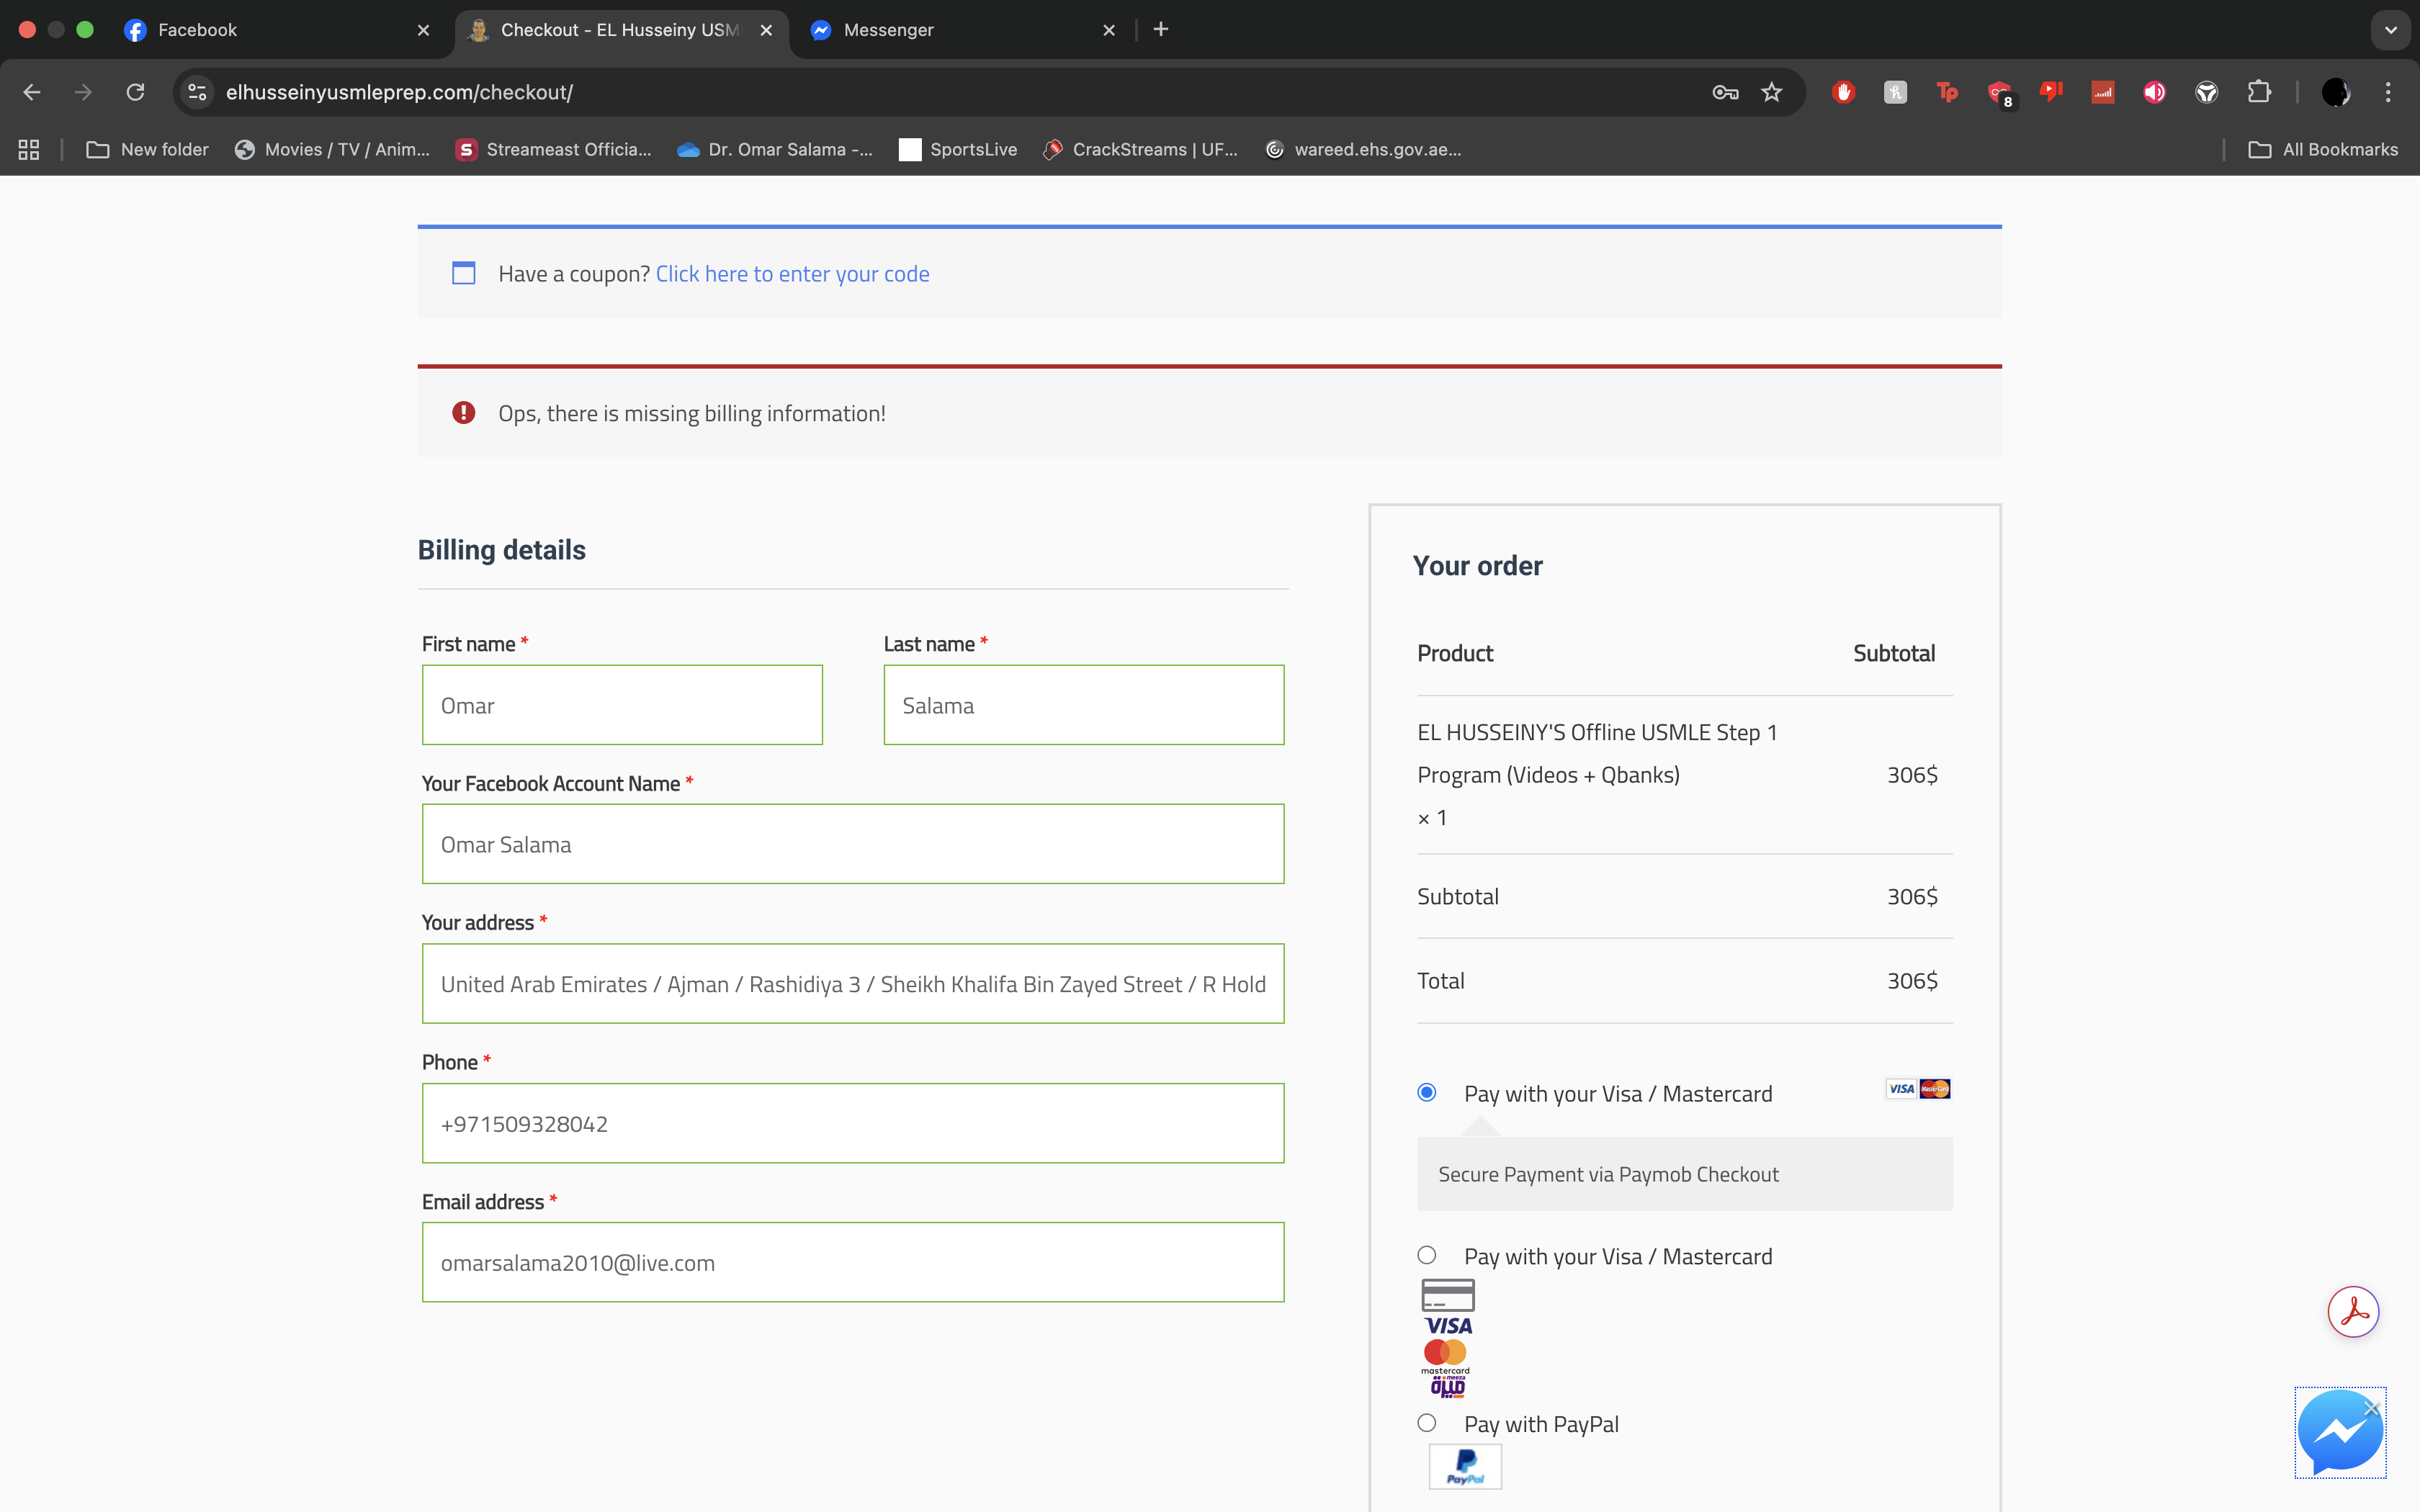Image resolution: width=2420 pixels, height=1512 pixels.
Task: Click the Email address input field
Action: pyautogui.click(x=852, y=1262)
